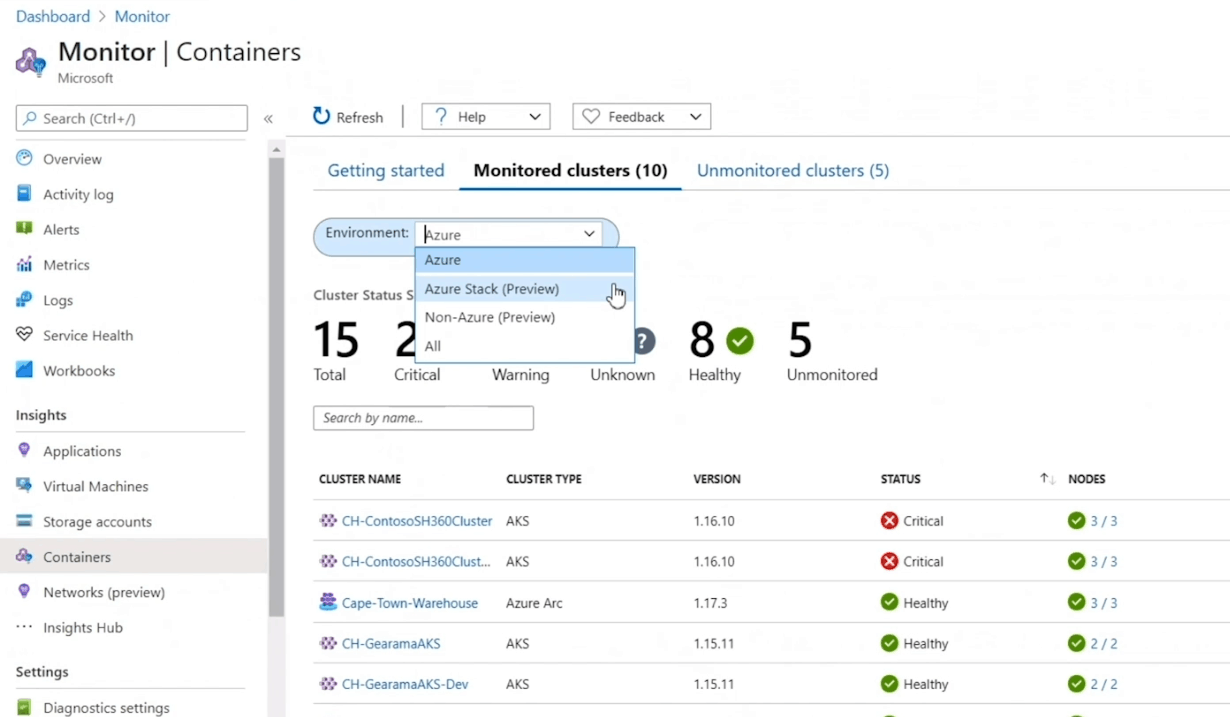
Task: Click the Search by name field
Action: 423,418
